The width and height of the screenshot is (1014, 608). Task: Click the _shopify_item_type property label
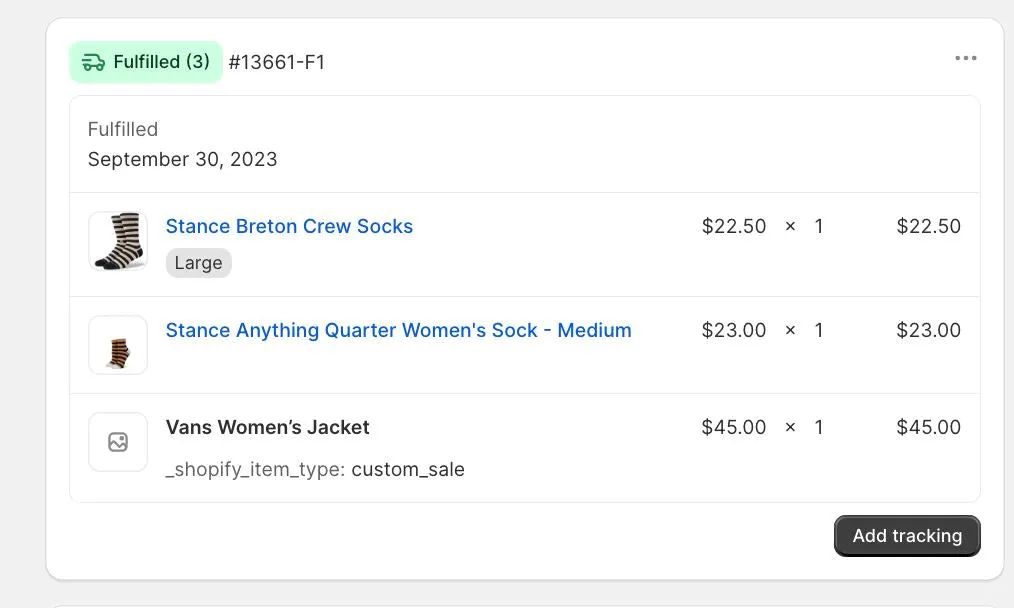pyautogui.click(x=255, y=469)
